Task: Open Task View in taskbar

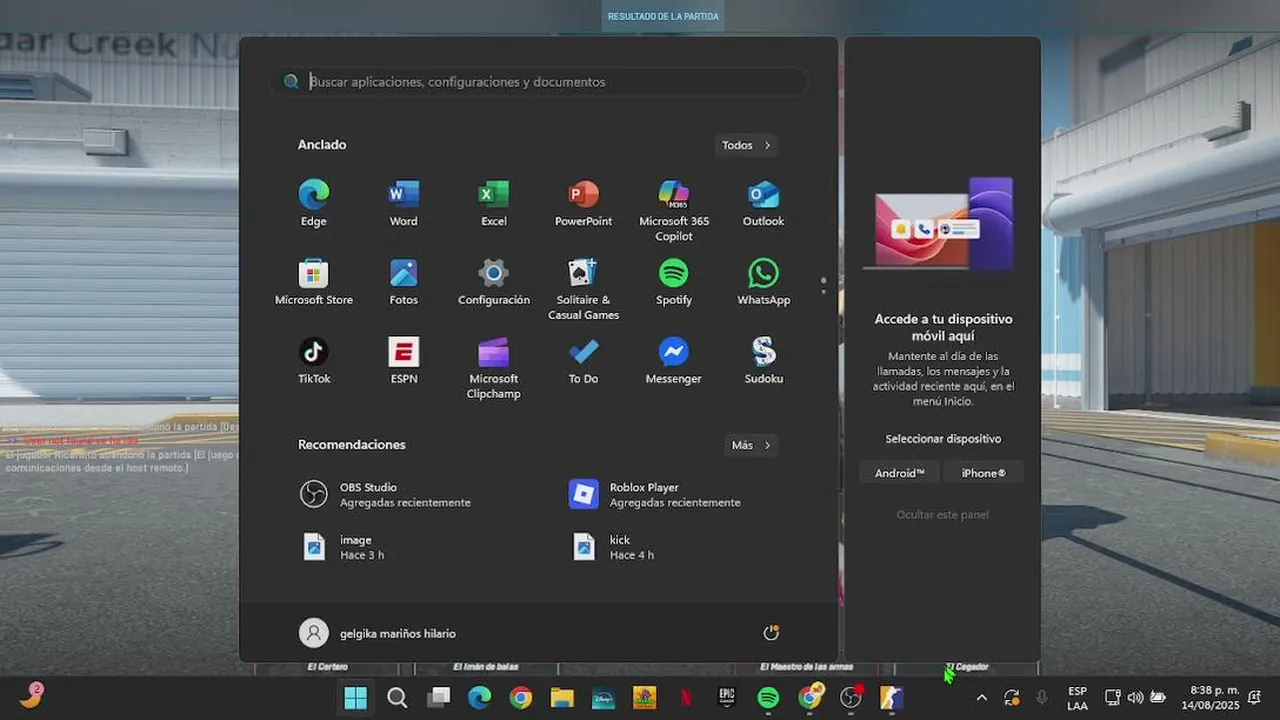Action: tap(438, 698)
